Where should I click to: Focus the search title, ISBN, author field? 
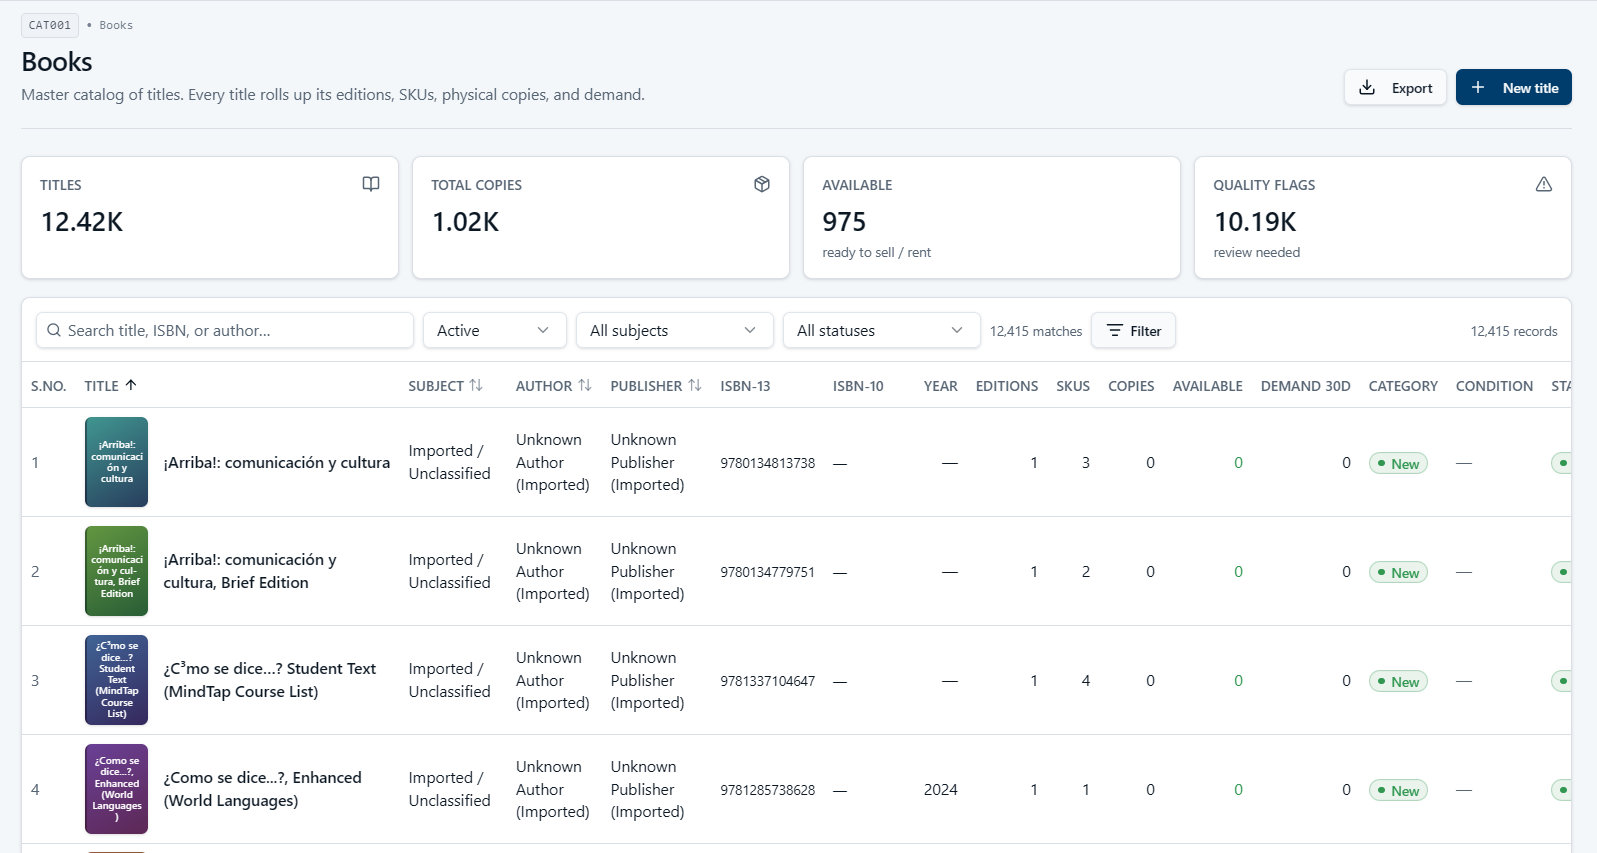coord(225,330)
